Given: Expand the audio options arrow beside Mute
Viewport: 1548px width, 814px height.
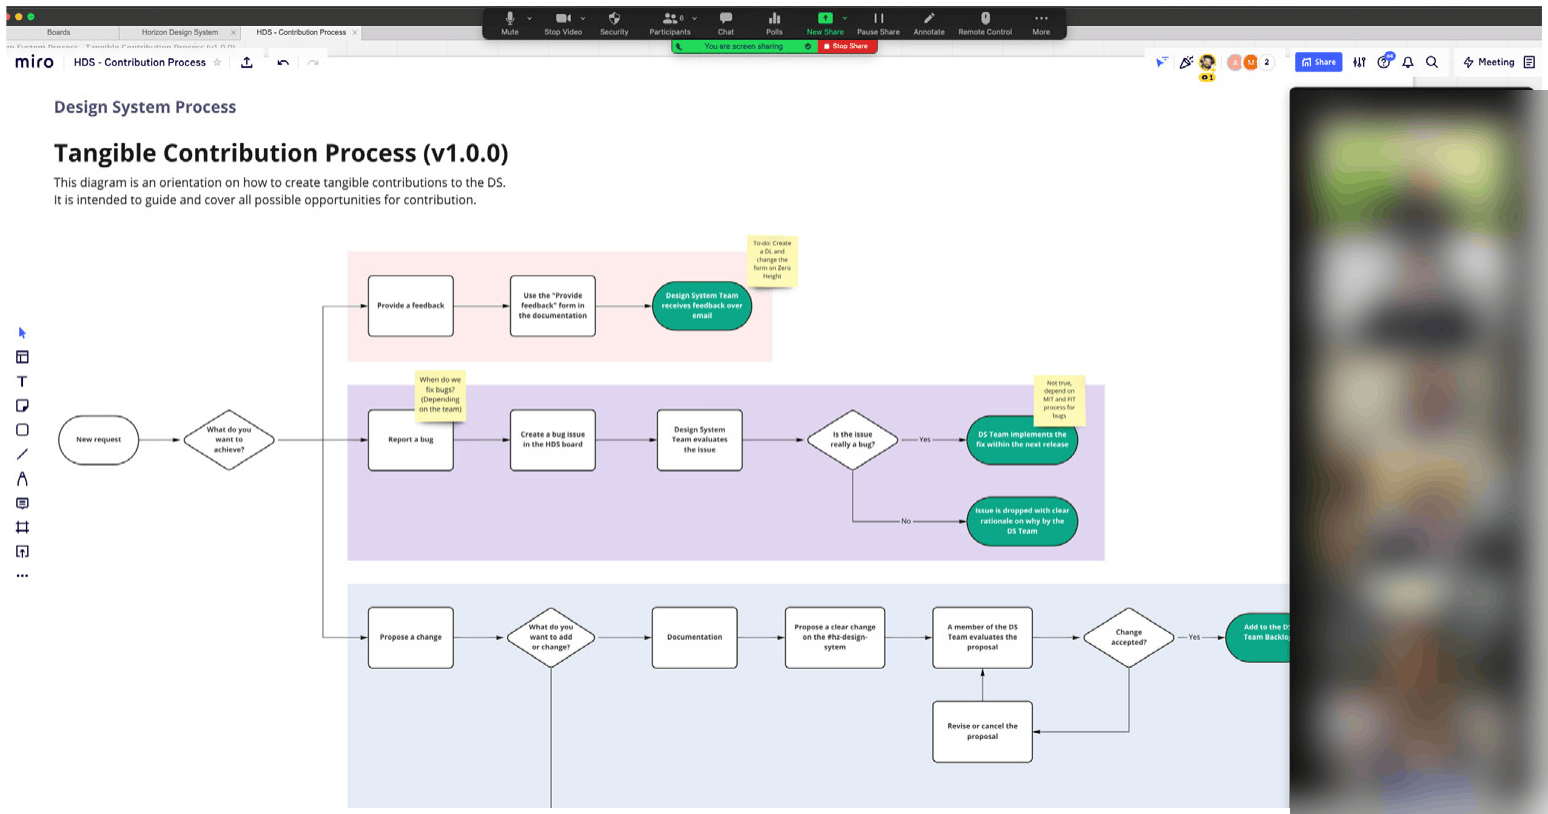Looking at the screenshot, I should pos(530,18).
